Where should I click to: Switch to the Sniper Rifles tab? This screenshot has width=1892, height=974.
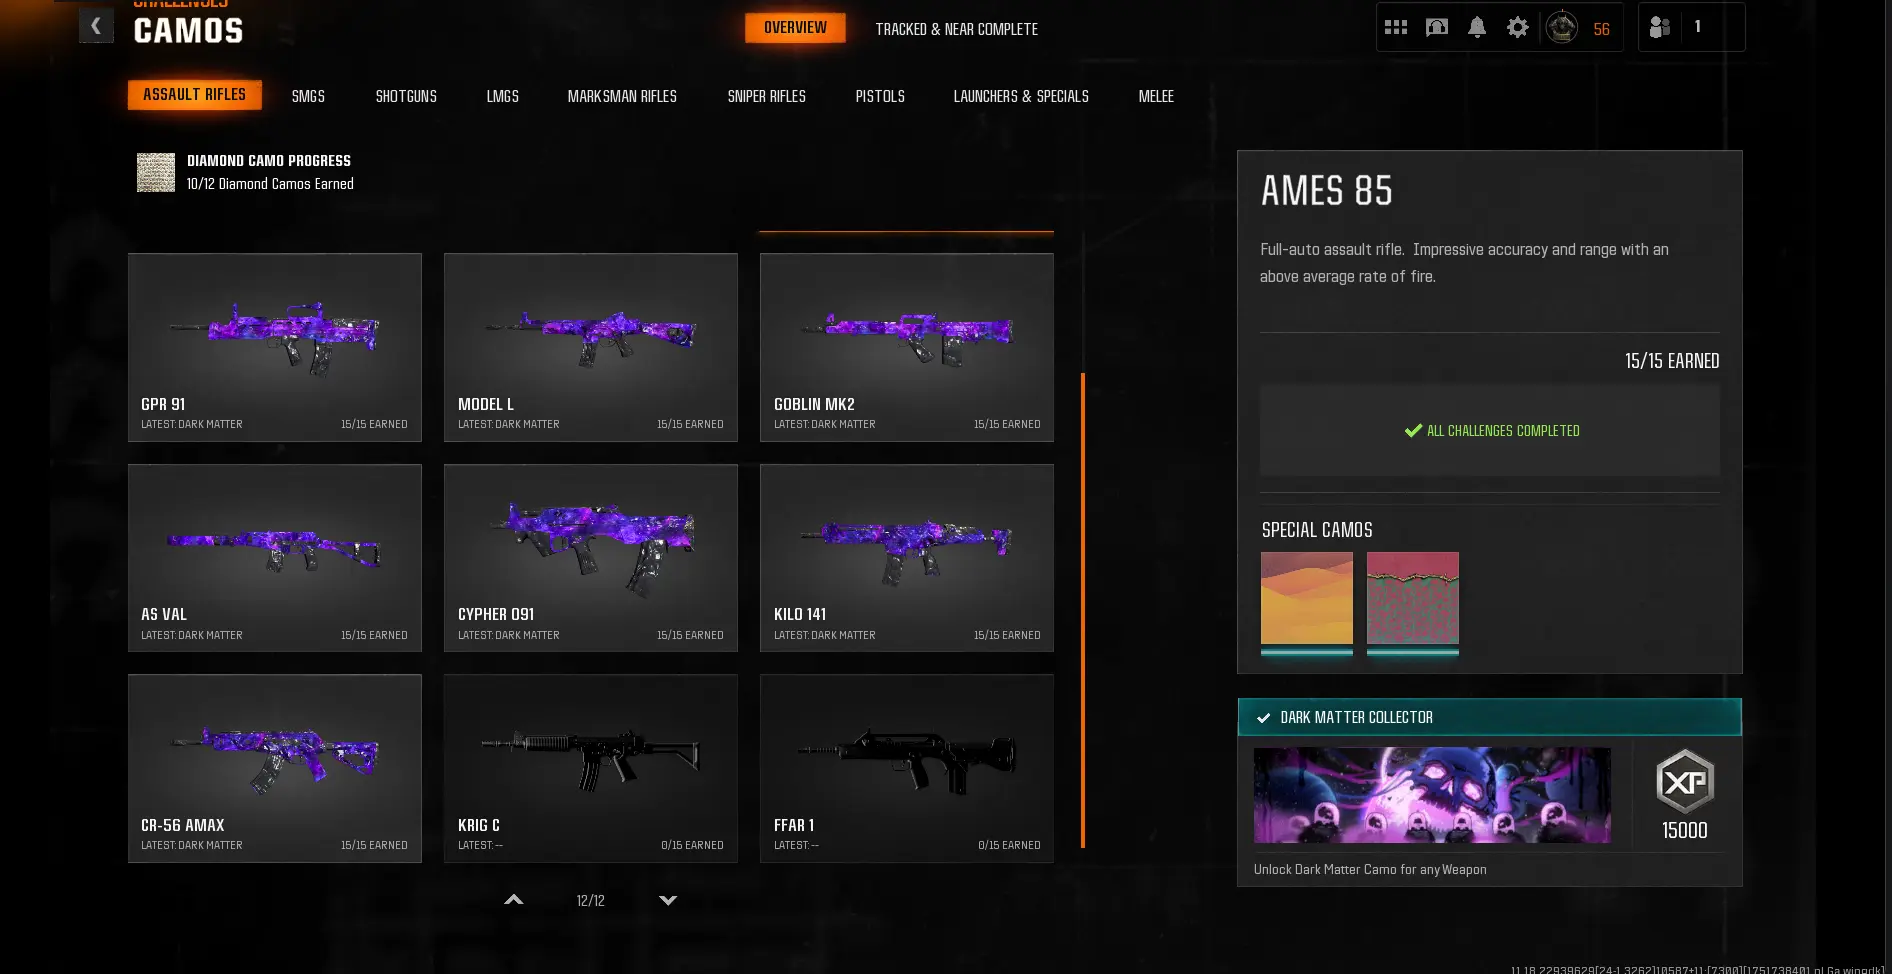tap(767, 97)
